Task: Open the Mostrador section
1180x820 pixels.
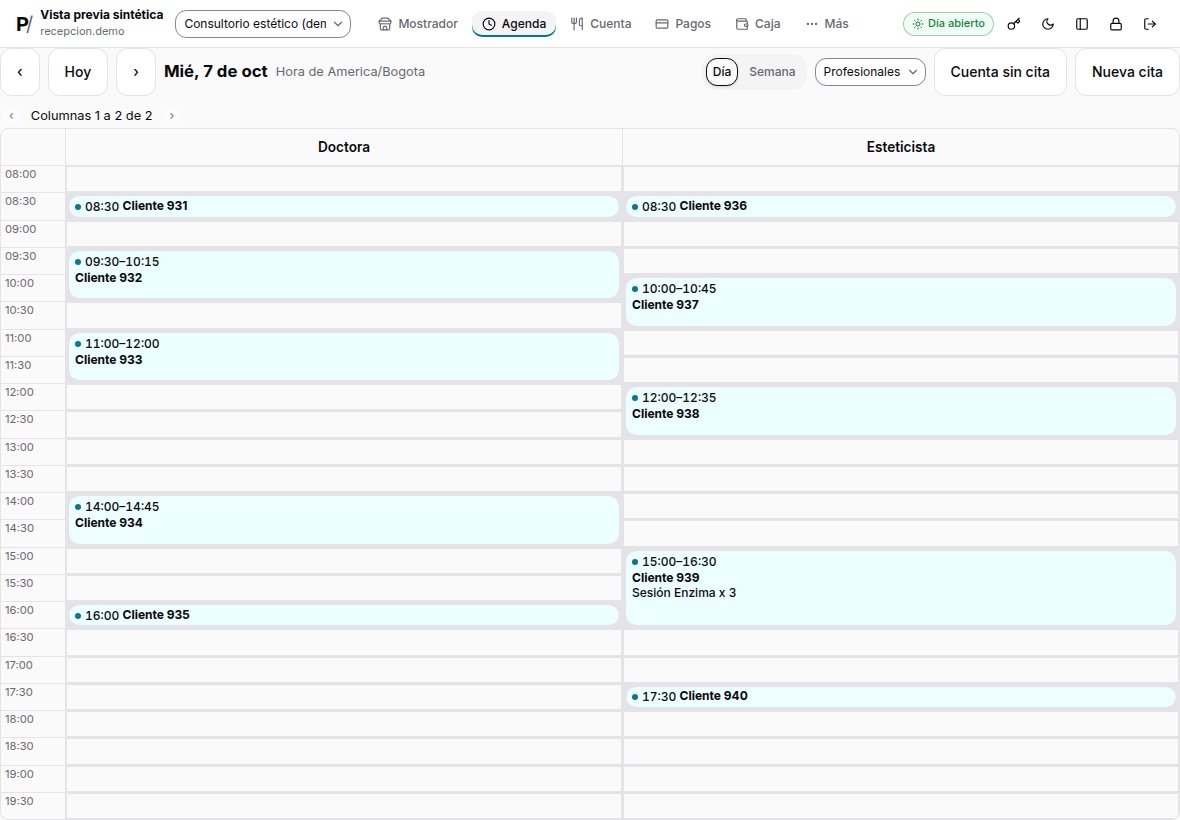Action: 418,24
